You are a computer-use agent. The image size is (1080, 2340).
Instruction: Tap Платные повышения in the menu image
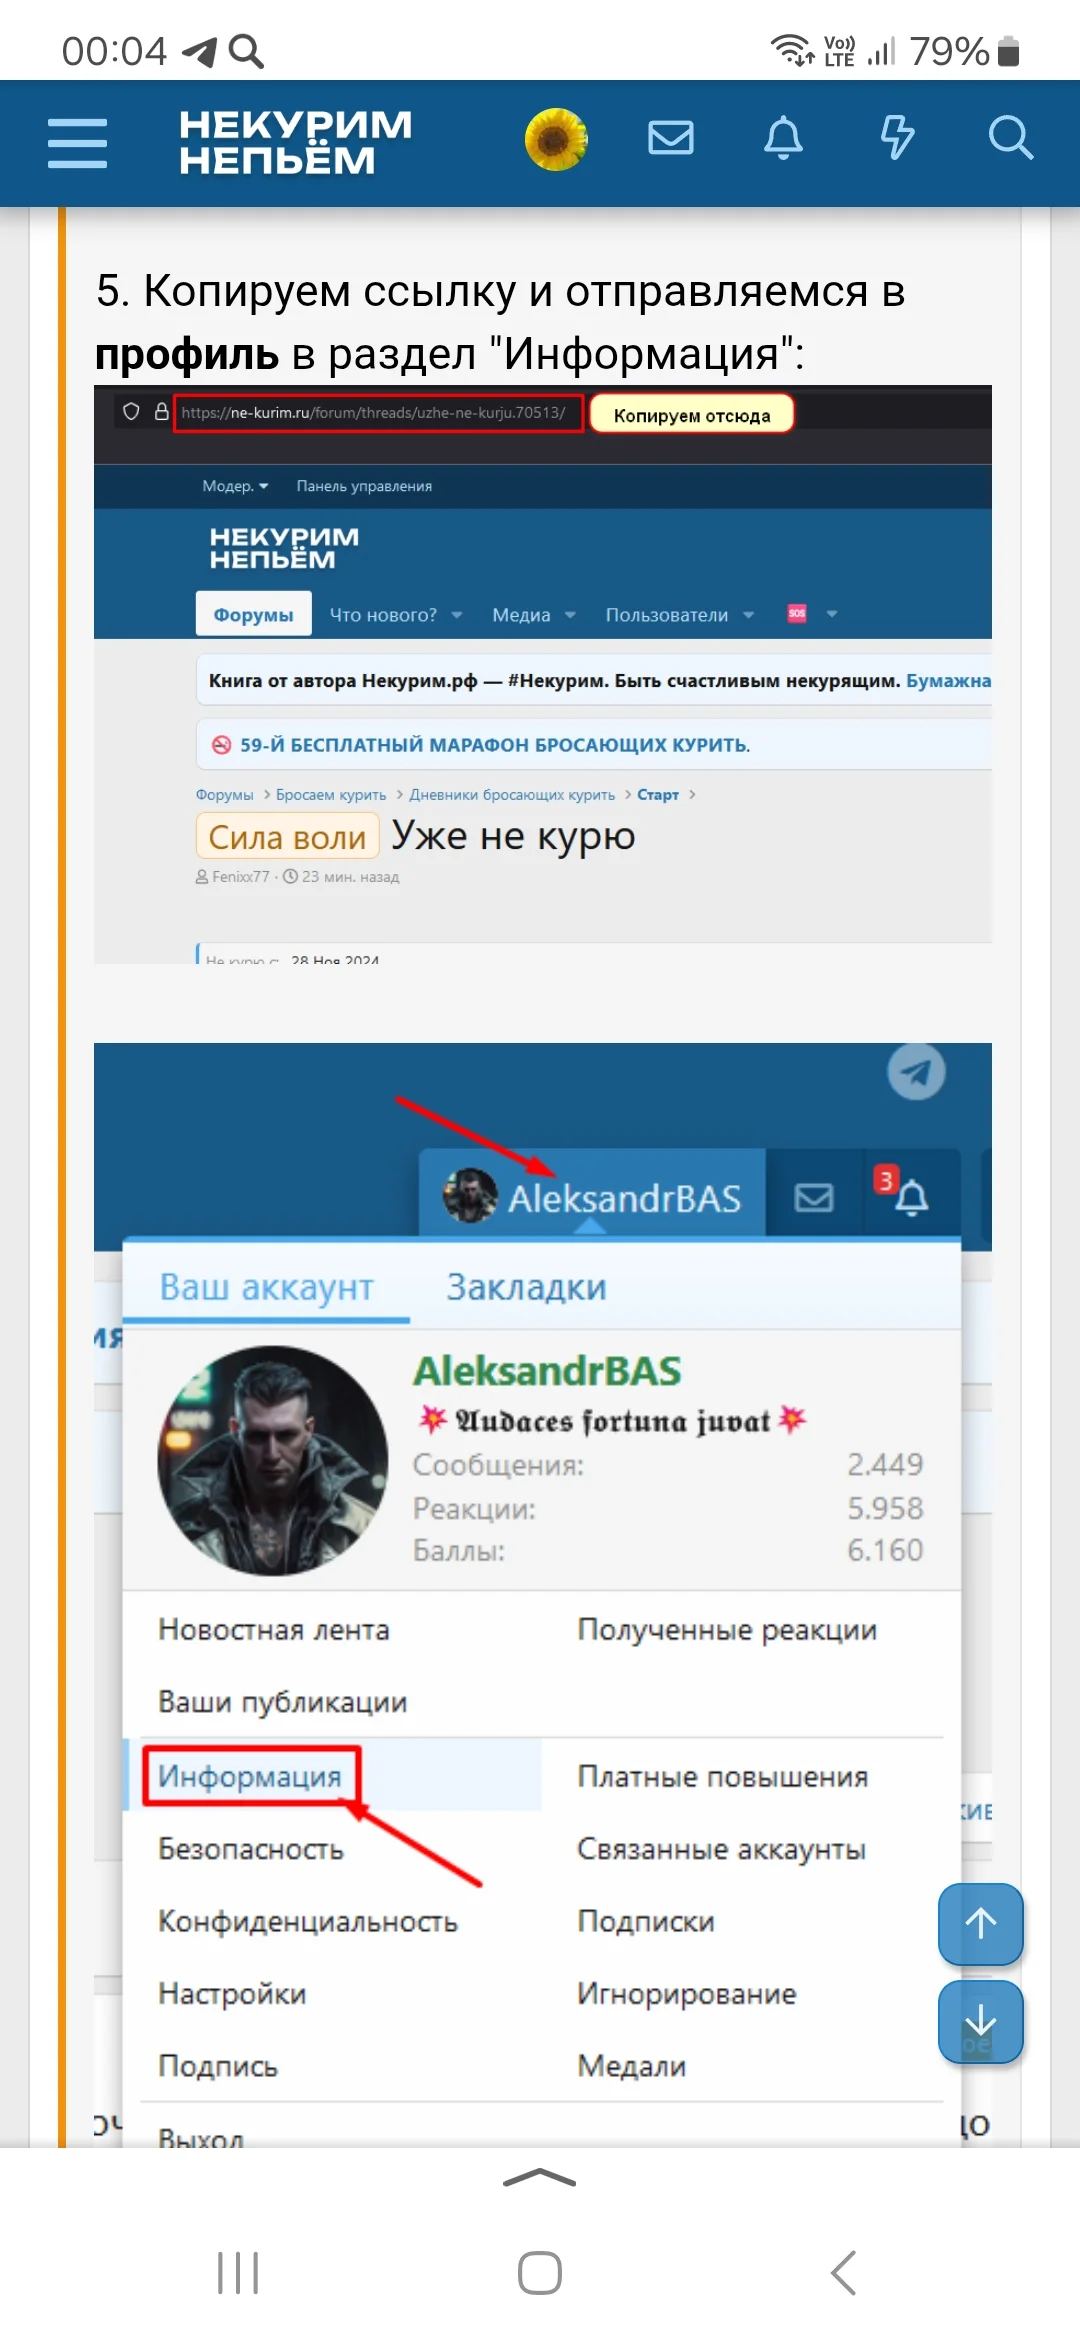coord(723,1776)
